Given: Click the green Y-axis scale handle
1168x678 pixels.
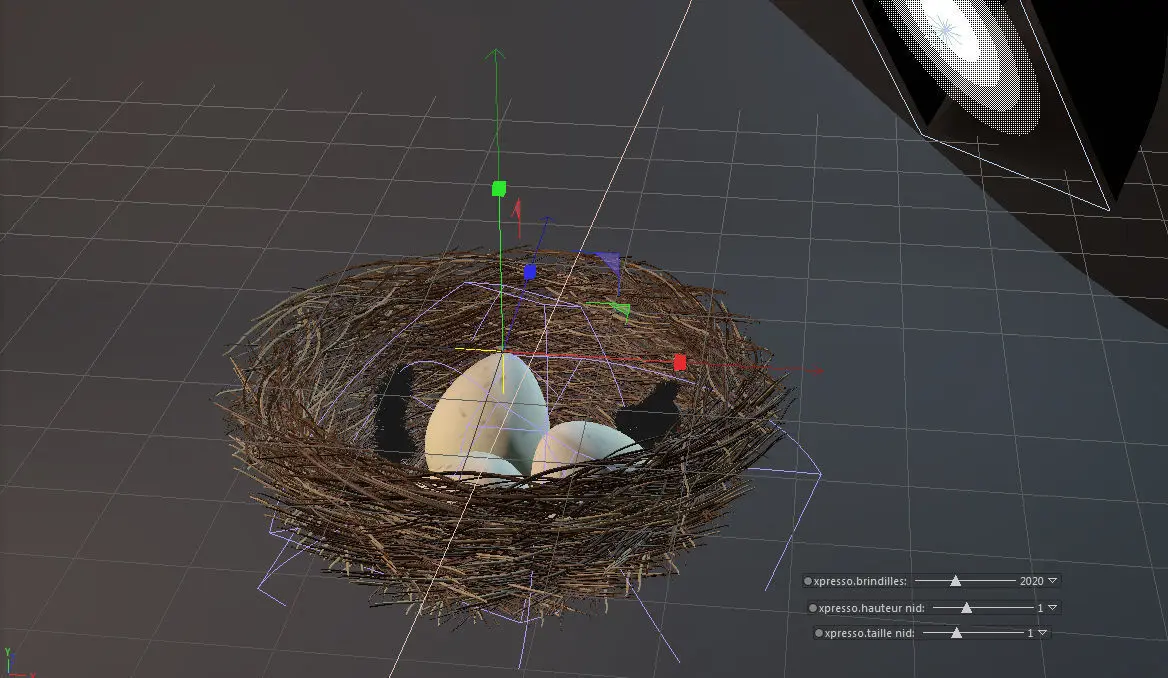Looking at the screenshot, I should pyautogui.click(x=499, y=188).
